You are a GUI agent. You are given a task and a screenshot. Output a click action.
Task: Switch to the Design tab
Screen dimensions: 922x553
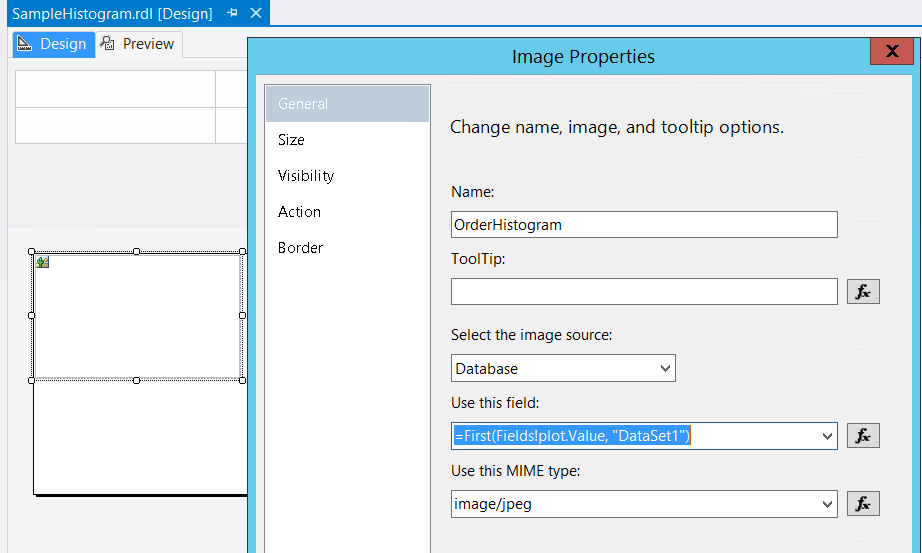tap(54, 44)
